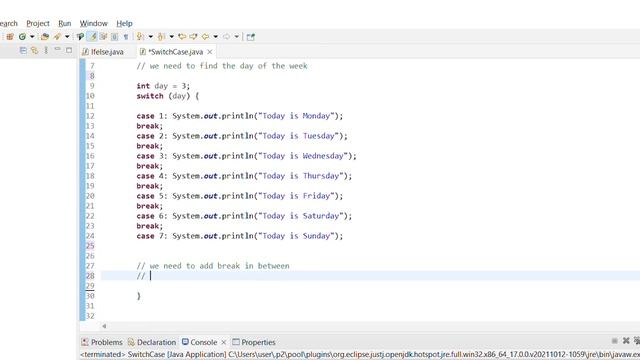This screenshot has height=360, width=640.
Task: Click the Search flashlight toolbar icon
Action: tap(58, 37)
